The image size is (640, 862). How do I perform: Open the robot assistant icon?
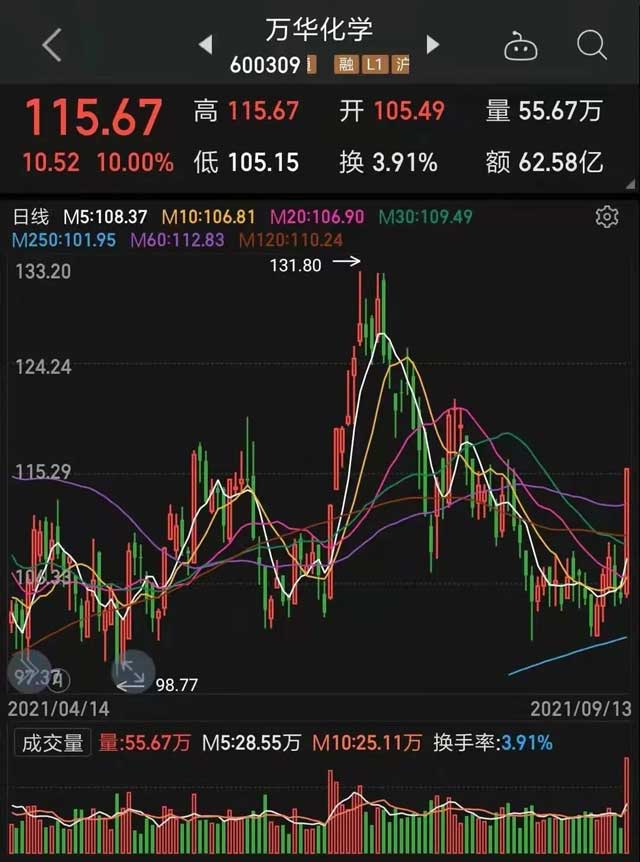tap(521, 46)
